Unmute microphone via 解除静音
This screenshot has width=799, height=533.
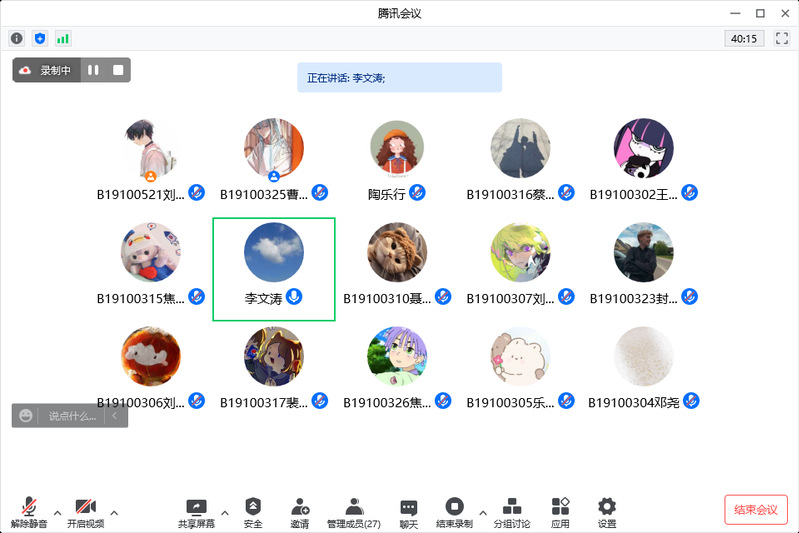coord(29,513)
